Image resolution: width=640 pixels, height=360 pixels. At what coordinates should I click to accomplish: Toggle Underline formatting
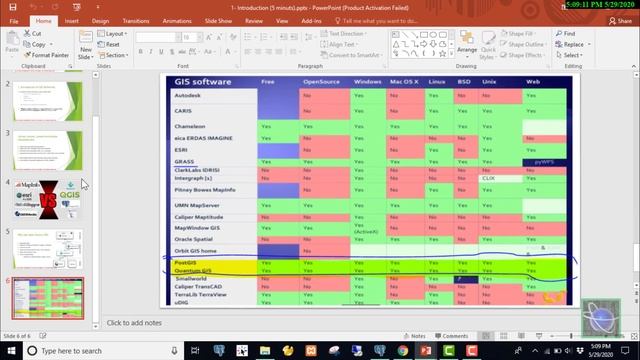pos(161,51)
